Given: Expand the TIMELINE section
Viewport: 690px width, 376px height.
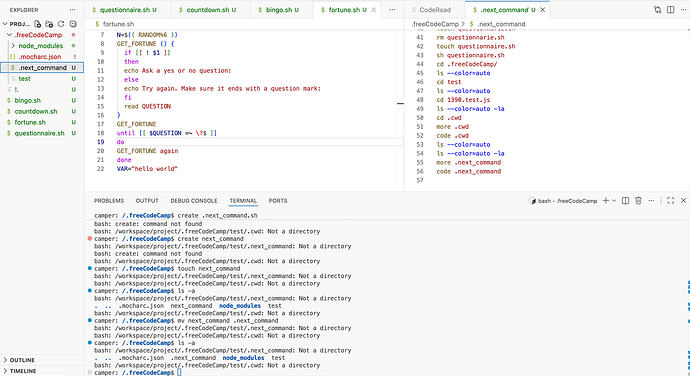Looking at the screenshot, I should (x=23, y=371).
